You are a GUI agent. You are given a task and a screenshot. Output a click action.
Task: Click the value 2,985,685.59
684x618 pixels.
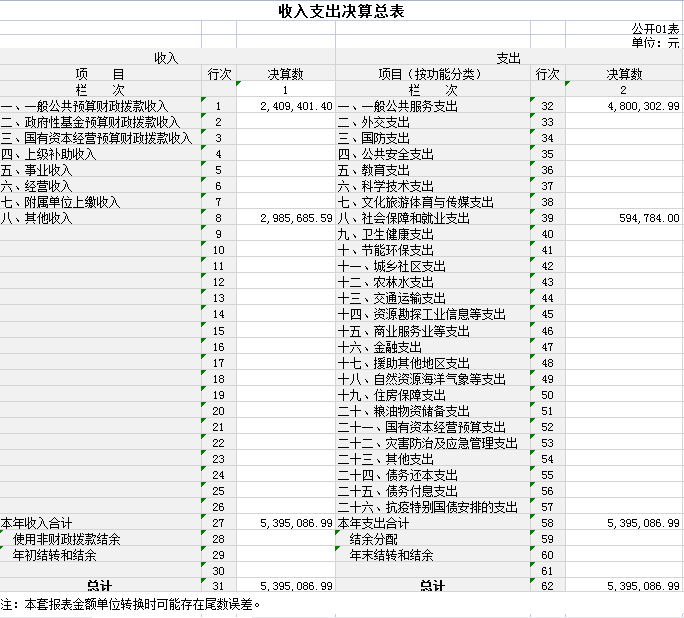(296, 218)
